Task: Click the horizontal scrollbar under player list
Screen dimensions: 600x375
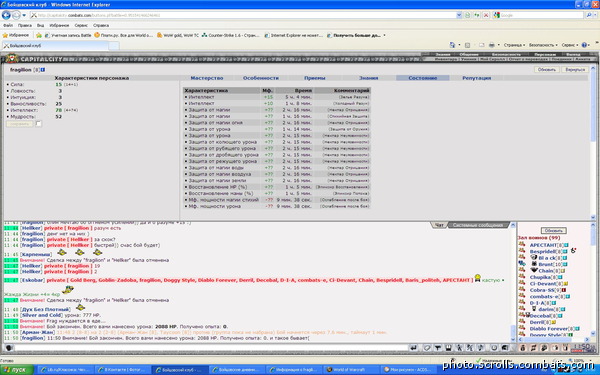Action: point(553,339)
